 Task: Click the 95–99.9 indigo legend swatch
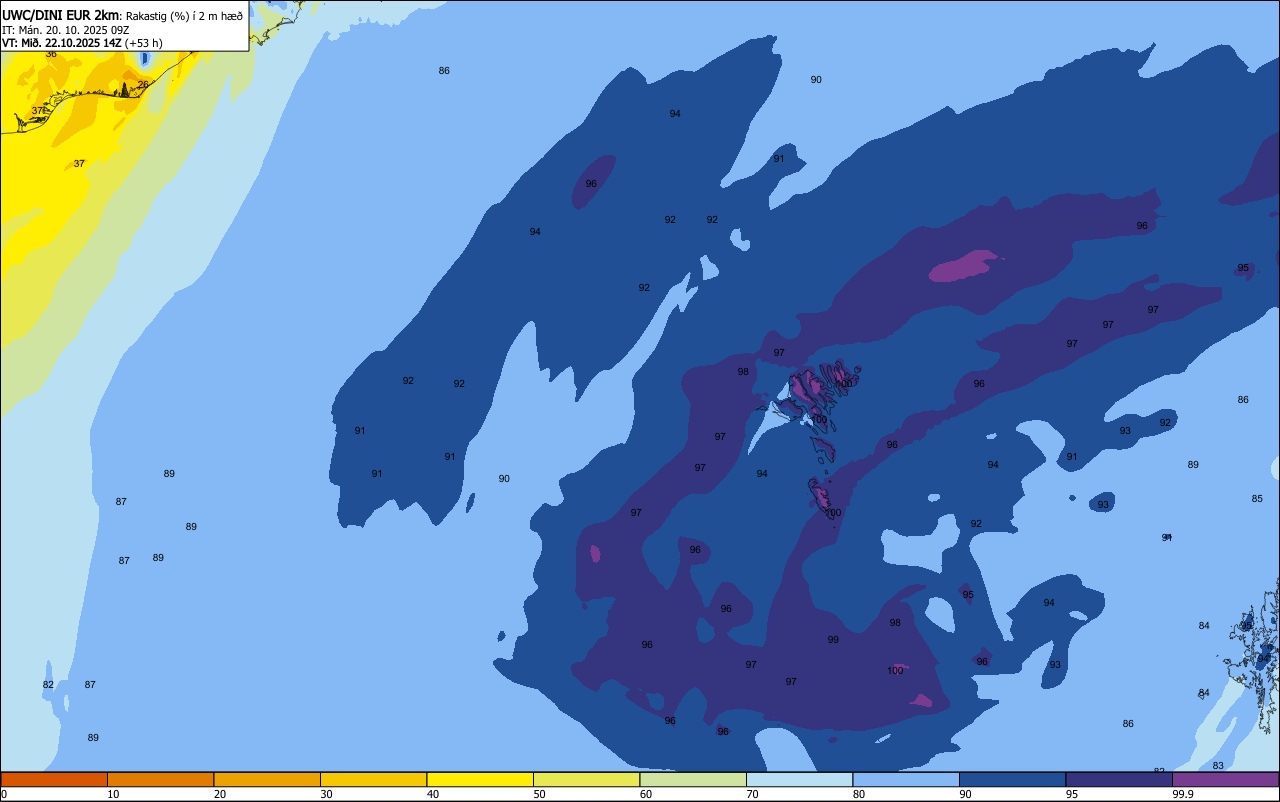tap(1119, 779)
